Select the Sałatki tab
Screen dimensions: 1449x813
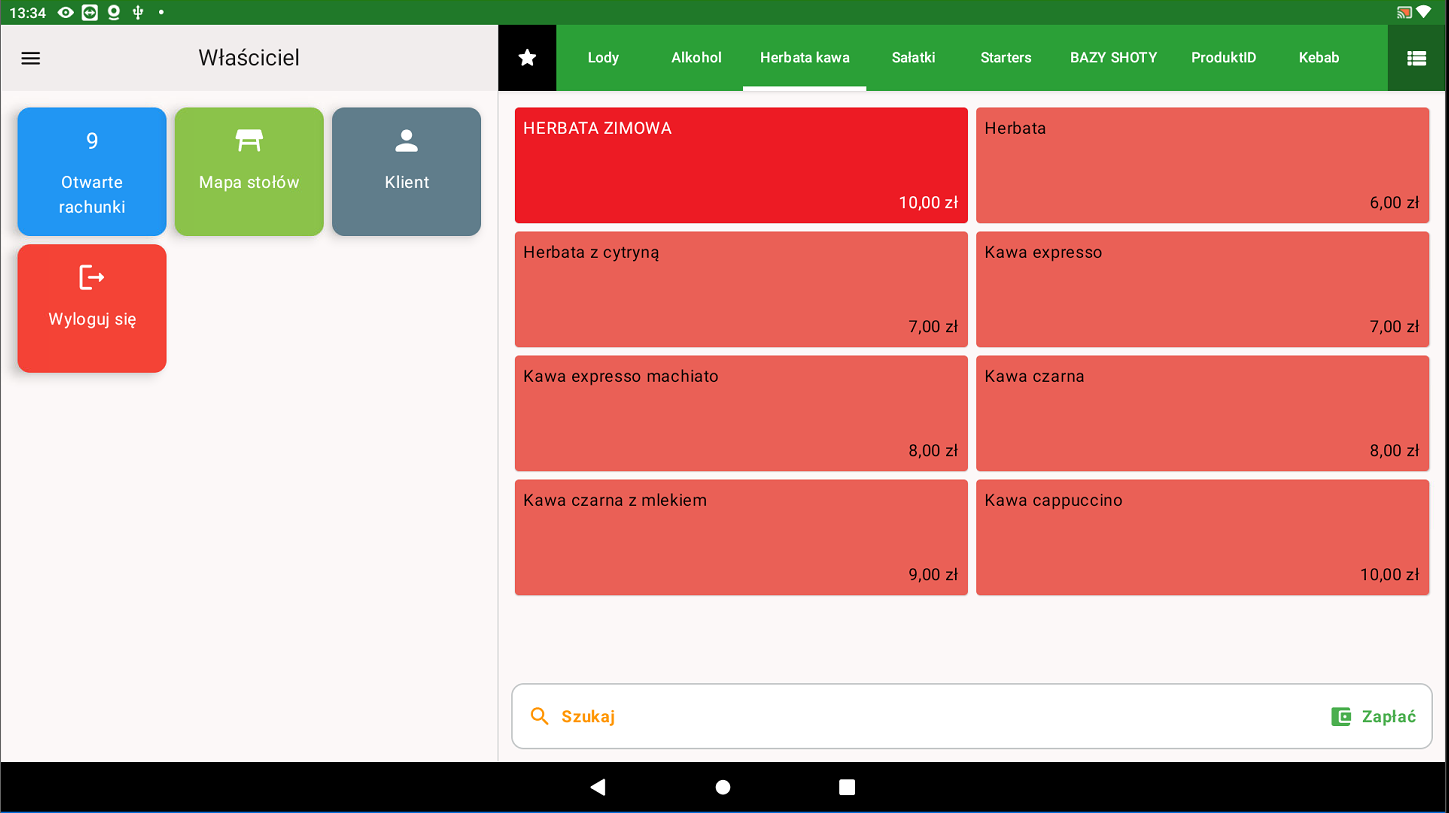point(913,58)
